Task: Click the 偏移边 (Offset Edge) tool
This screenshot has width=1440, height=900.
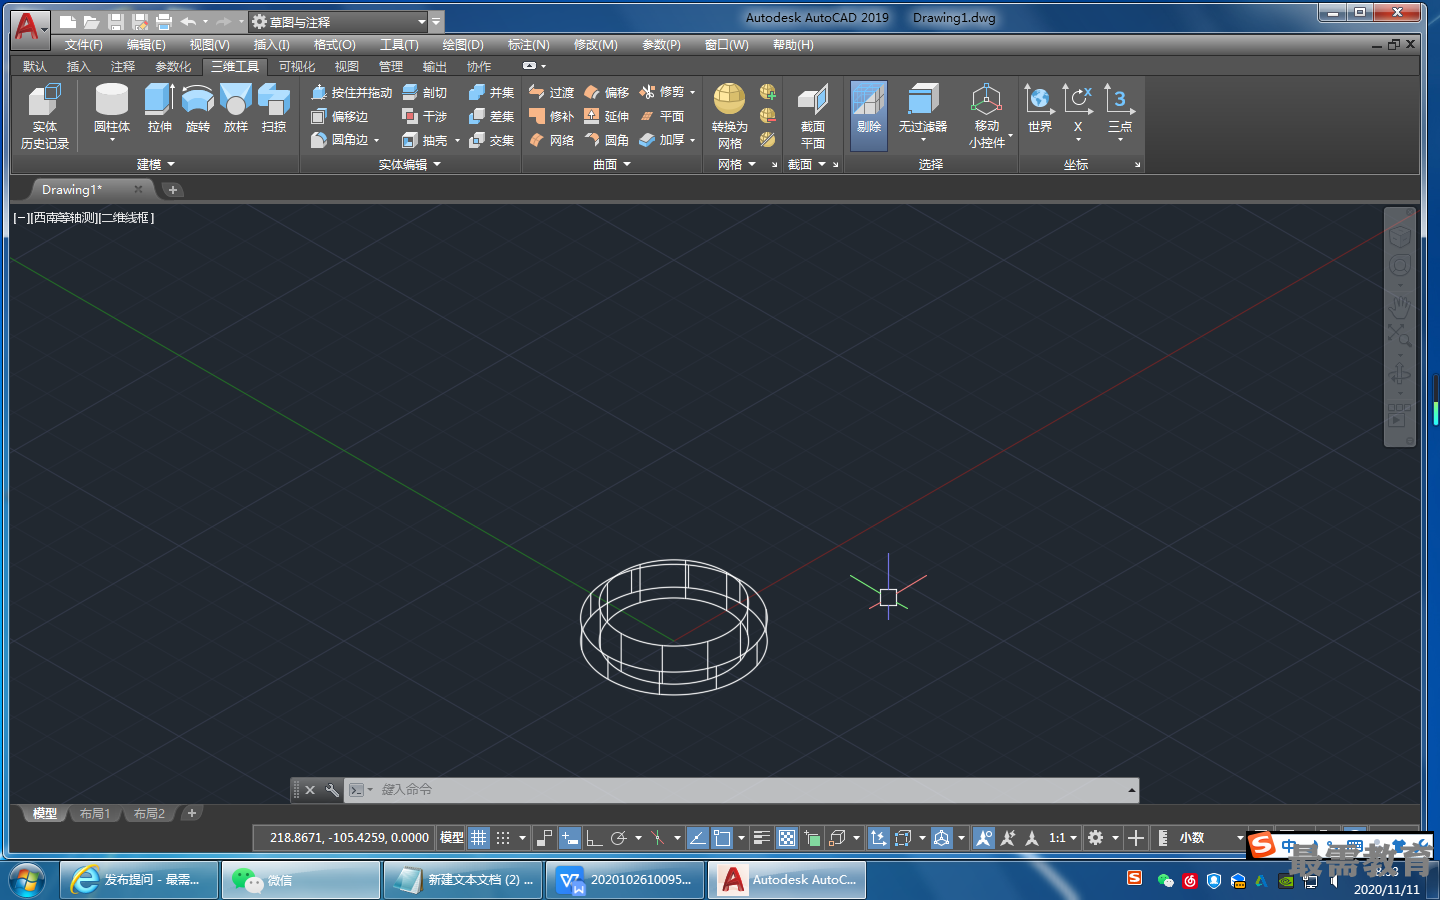Action: point(340,116)
